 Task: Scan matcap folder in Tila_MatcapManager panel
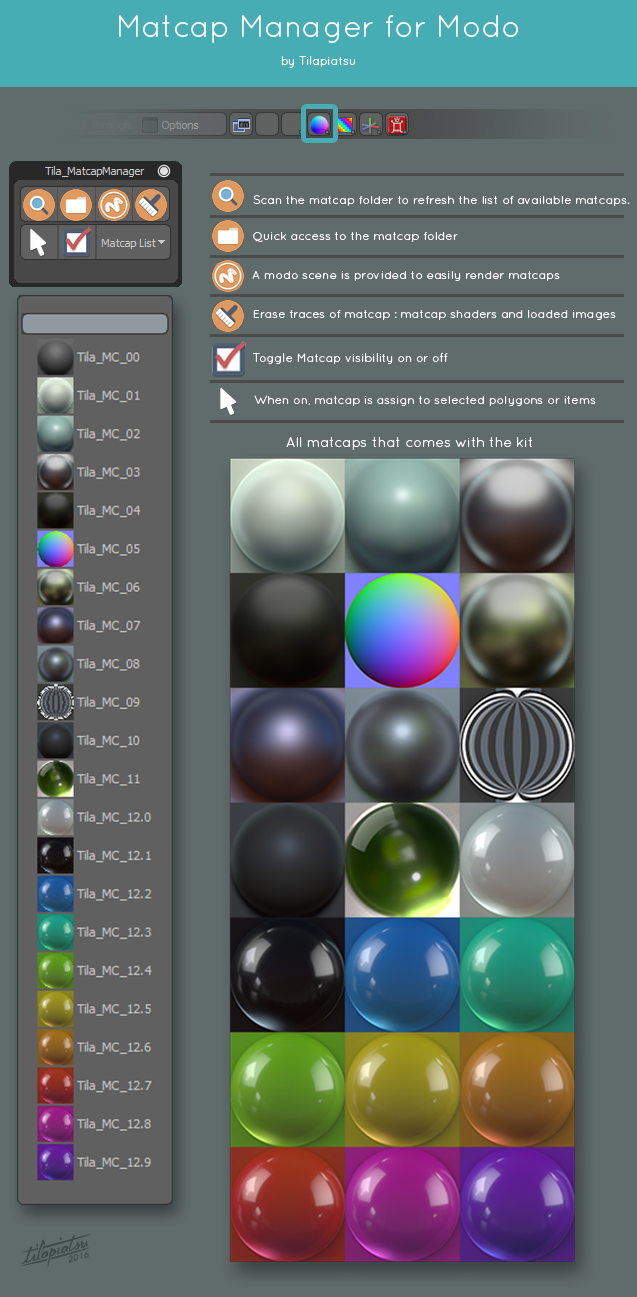point(39,206)
